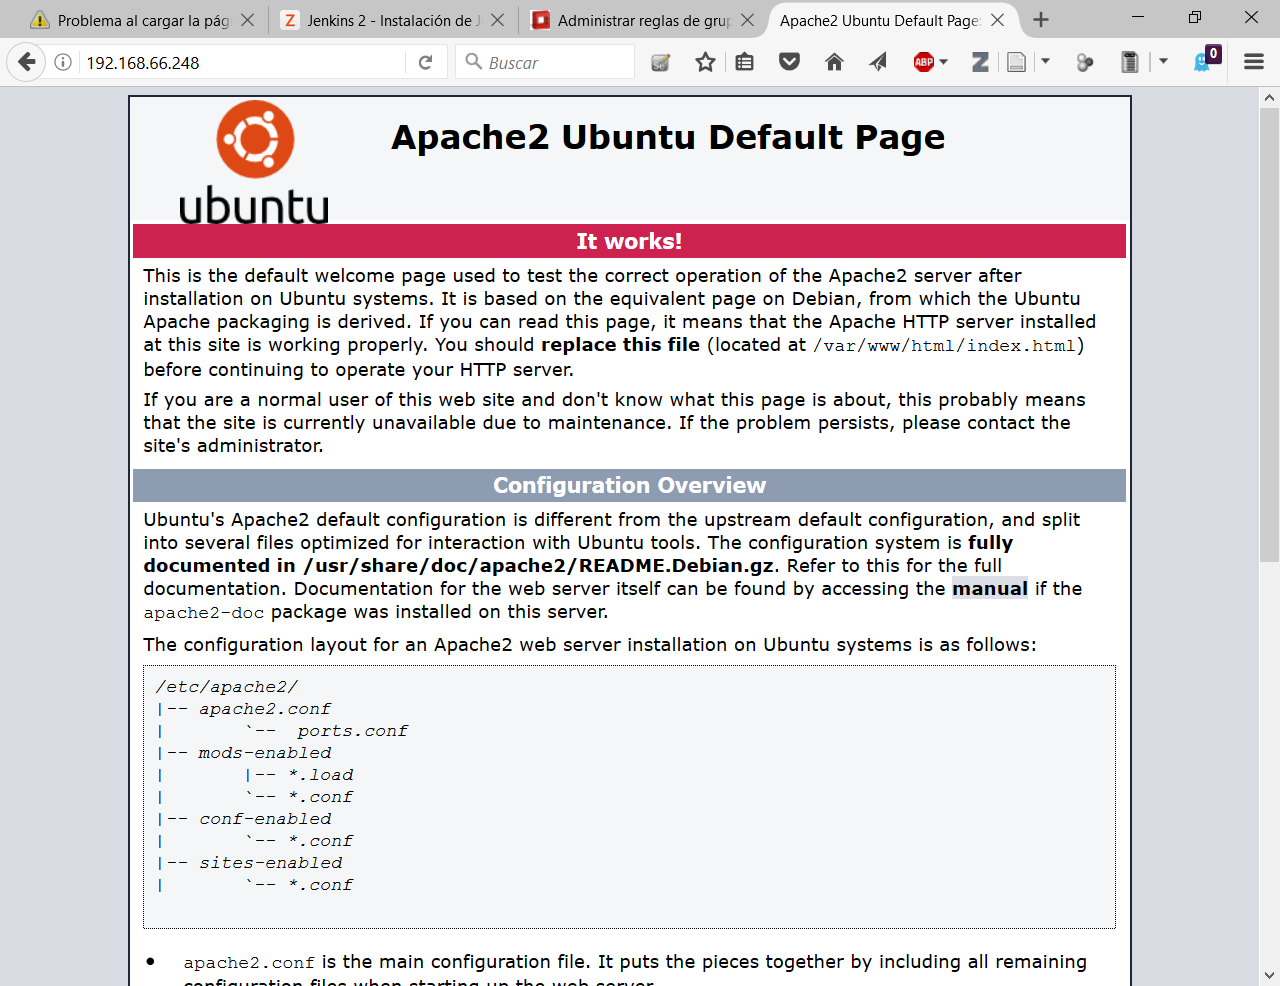
Task: Click the server tower toolbar icon
Action: (1130, 62)
